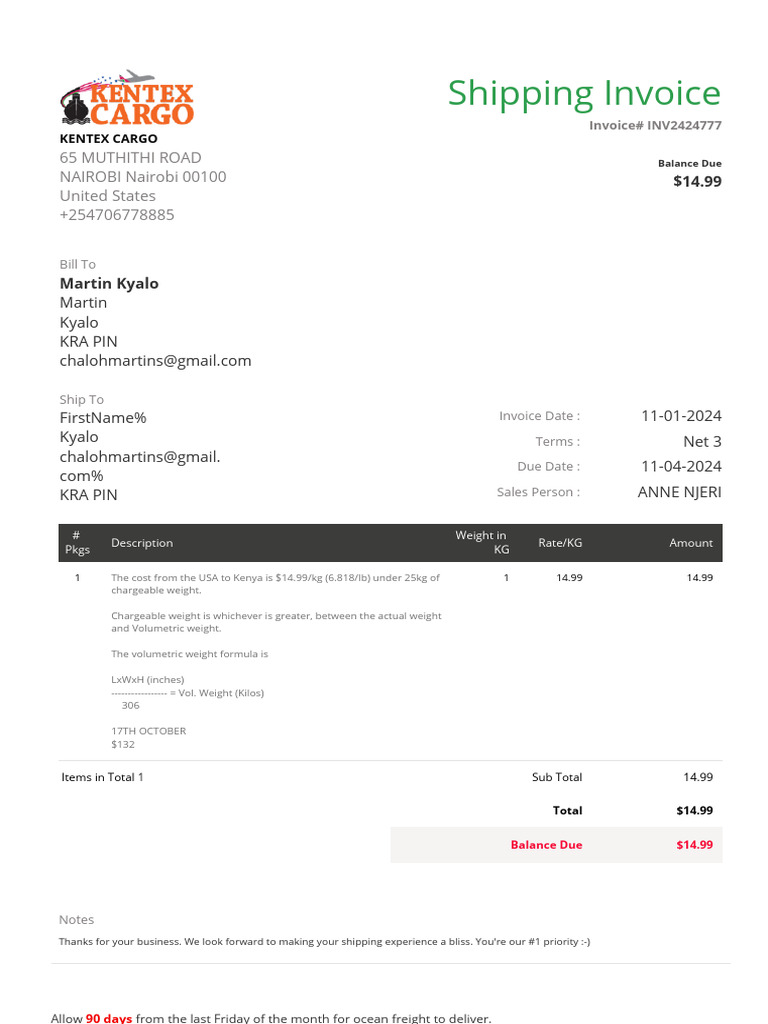Screen dimensions: 768x1024
Task: Click the Balance Due amount at top right
Action: point(697,182)
